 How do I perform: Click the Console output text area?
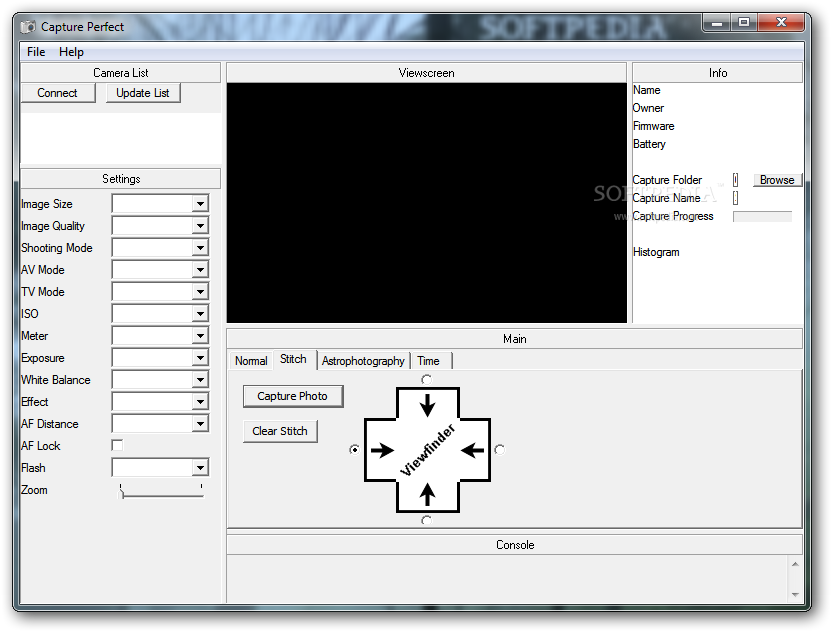[508, 579]
